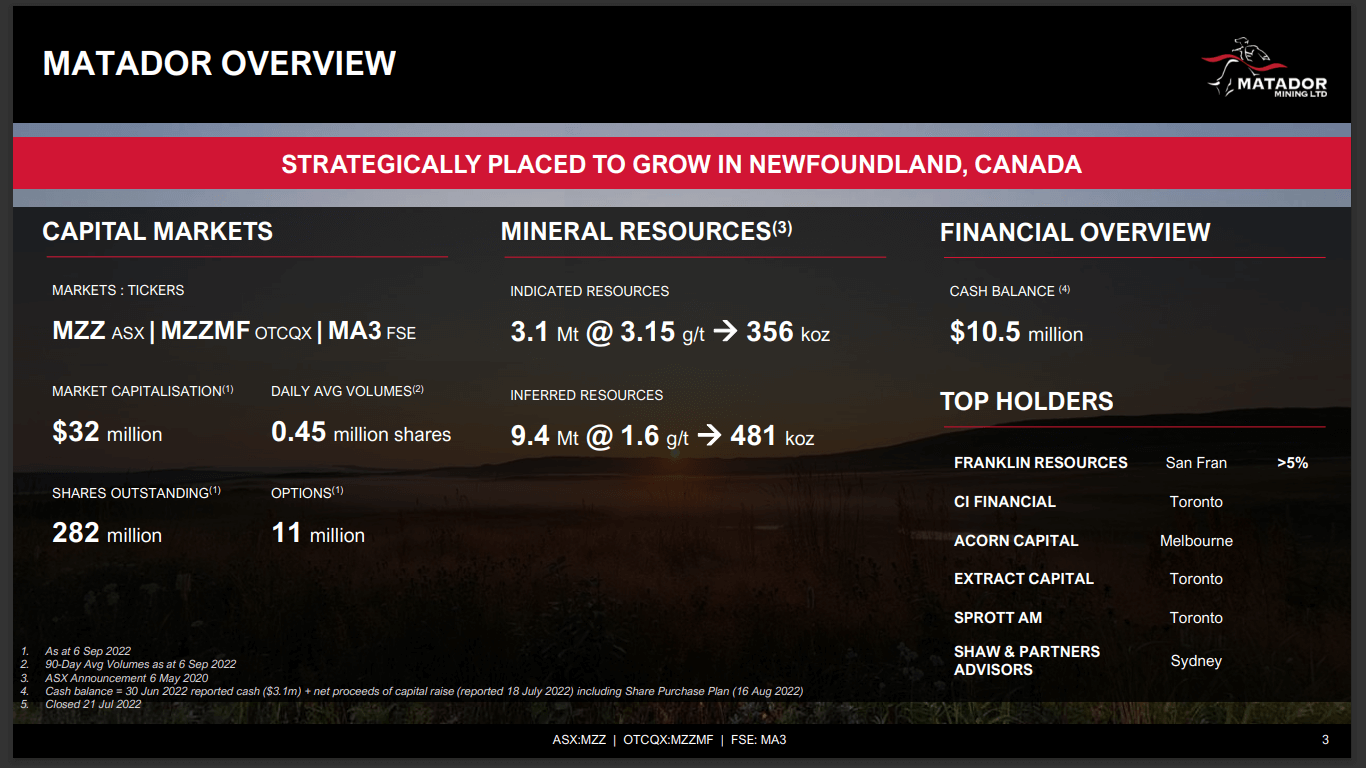Click the Melbourne location text

tap(1196, 541)
